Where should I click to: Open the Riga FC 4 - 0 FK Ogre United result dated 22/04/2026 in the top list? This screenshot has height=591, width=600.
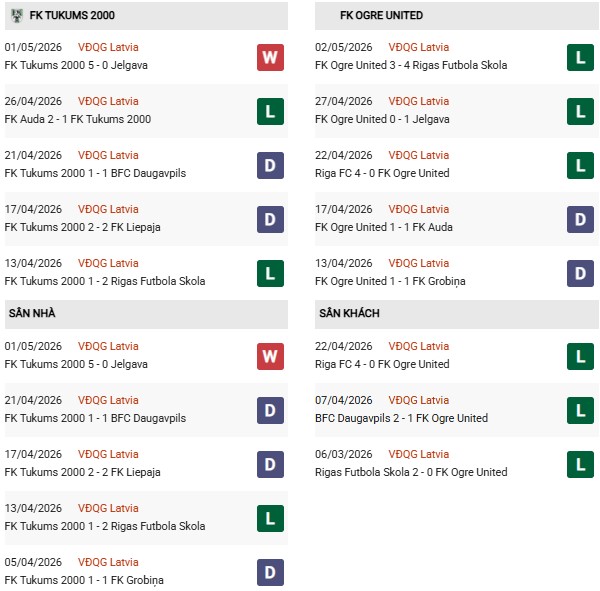pyautogui.click(x=382, y=173)
